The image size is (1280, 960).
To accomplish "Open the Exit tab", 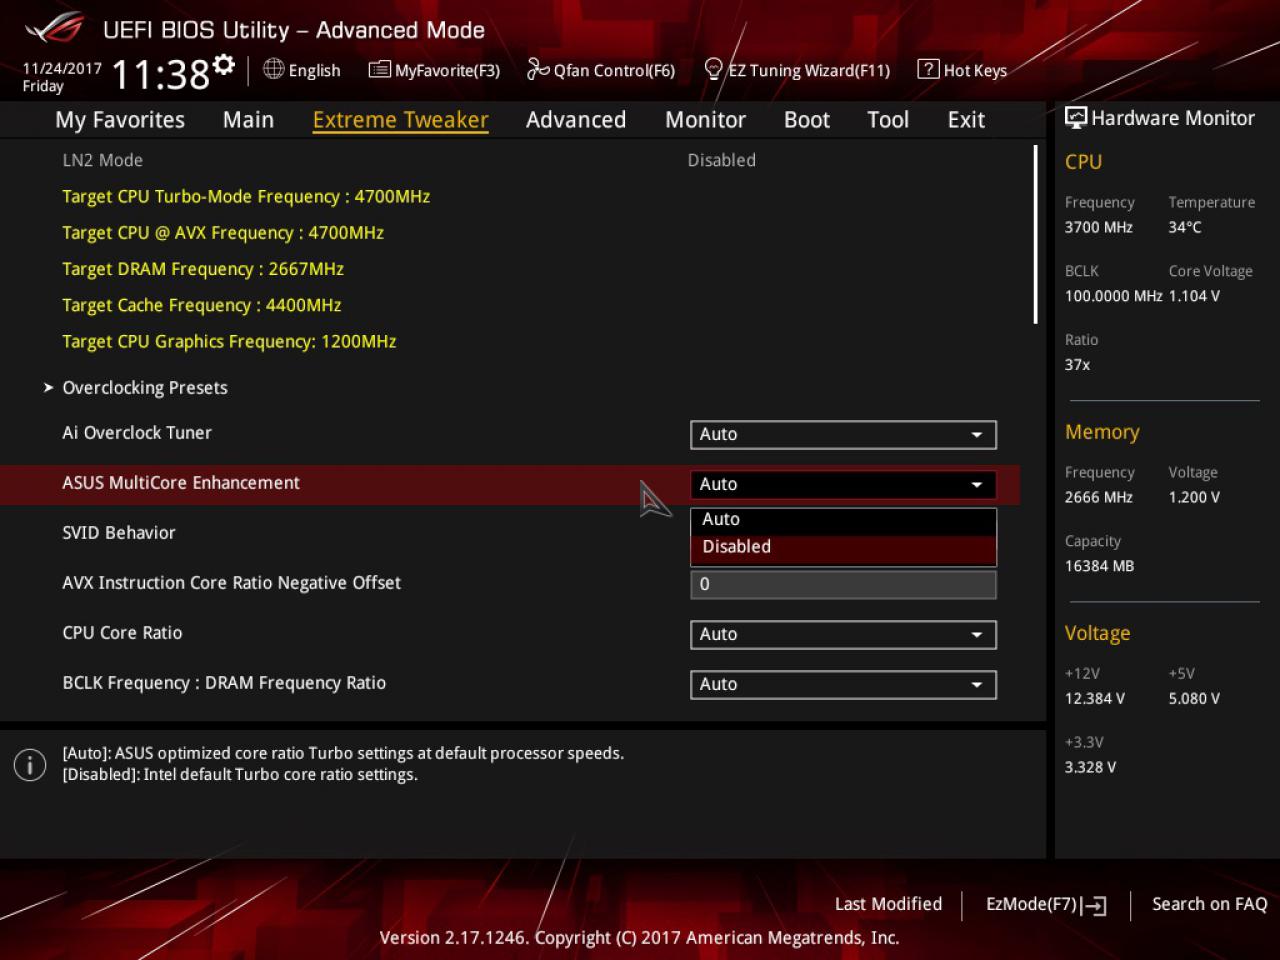I will click(966, 120).
